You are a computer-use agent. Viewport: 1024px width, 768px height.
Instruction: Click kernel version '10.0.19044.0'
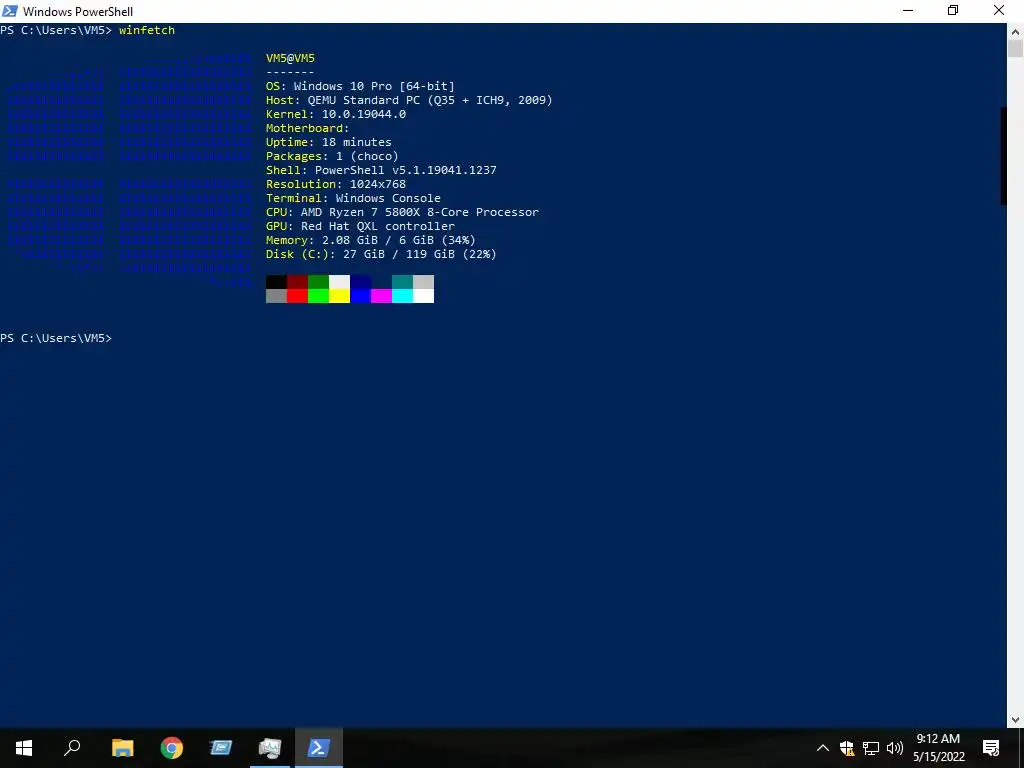[364, 114]
